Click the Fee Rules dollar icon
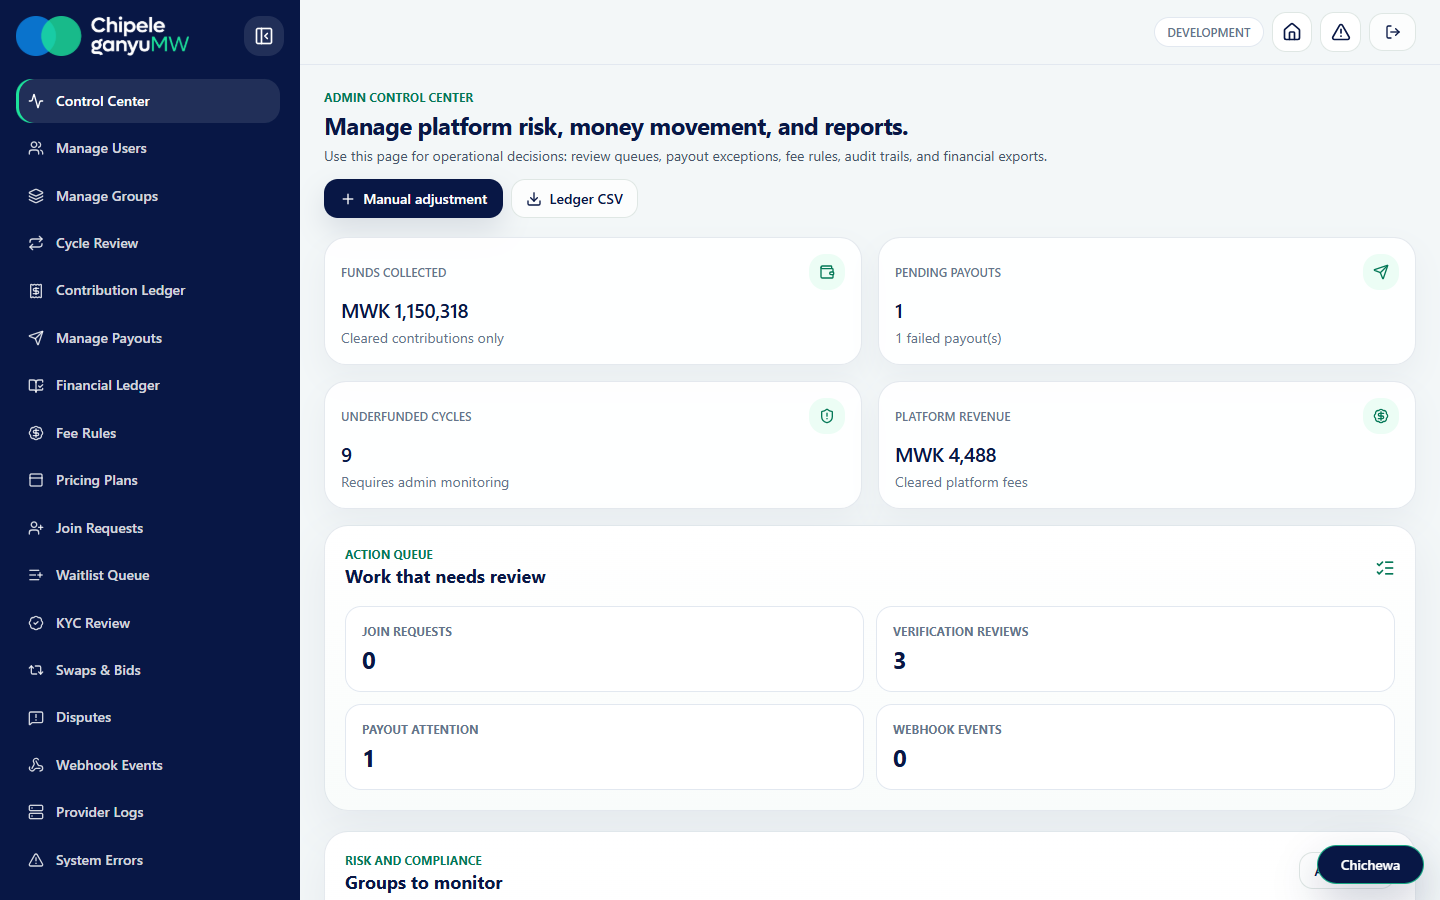Viewport: 1440px width, 900px height. point(36,433)
